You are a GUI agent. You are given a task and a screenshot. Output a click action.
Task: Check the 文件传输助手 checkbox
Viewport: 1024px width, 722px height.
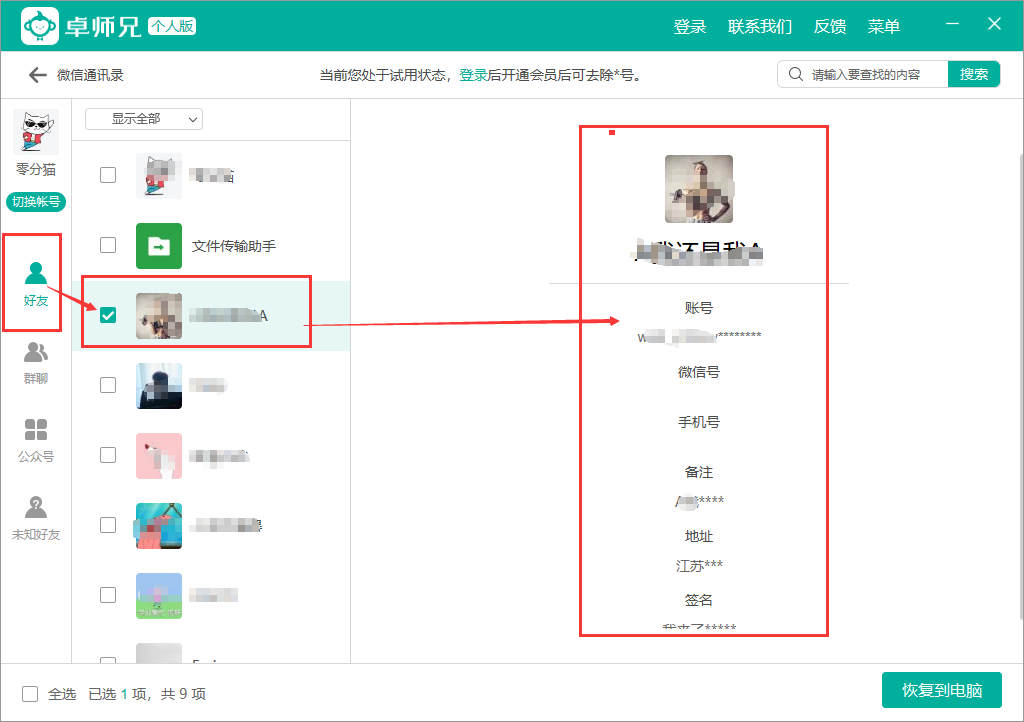tap(108, 245)
